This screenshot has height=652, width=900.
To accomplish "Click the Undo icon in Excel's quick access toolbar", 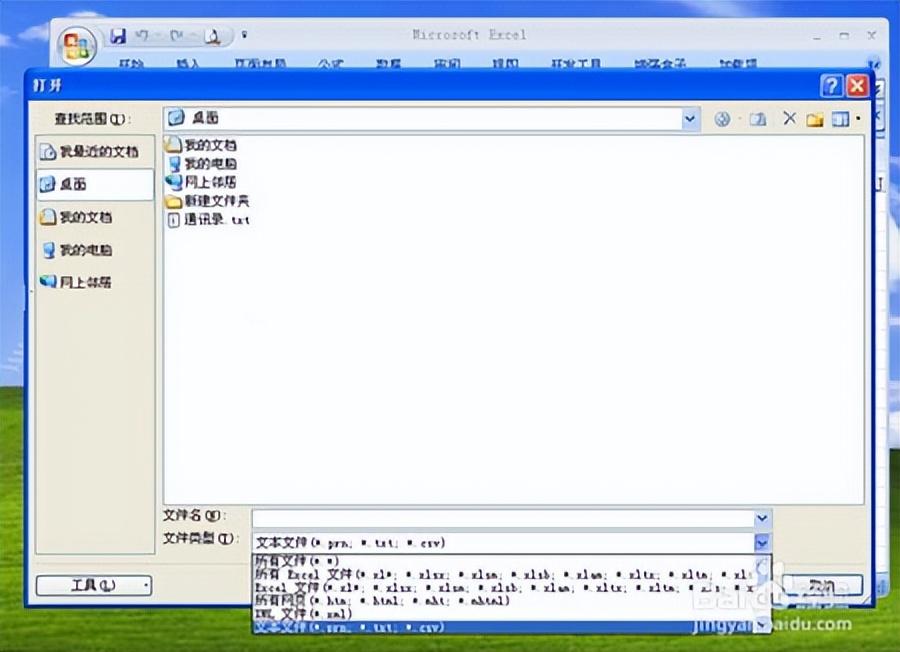I will point(141,36).
